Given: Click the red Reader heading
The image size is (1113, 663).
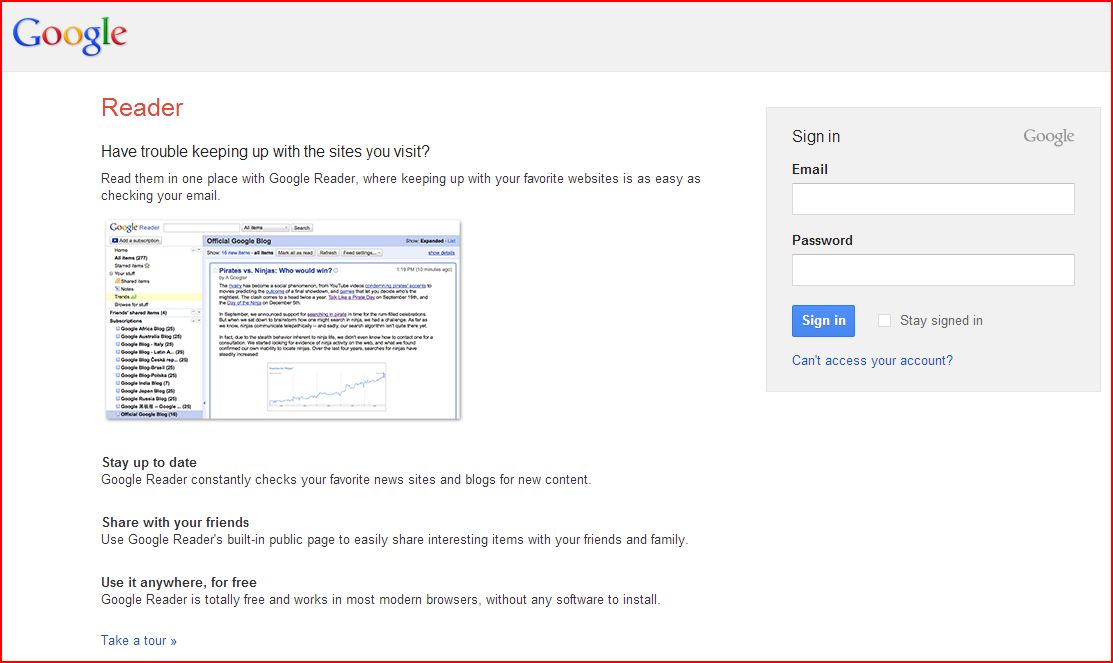Looking at the screenshot, I should point(142,107).
